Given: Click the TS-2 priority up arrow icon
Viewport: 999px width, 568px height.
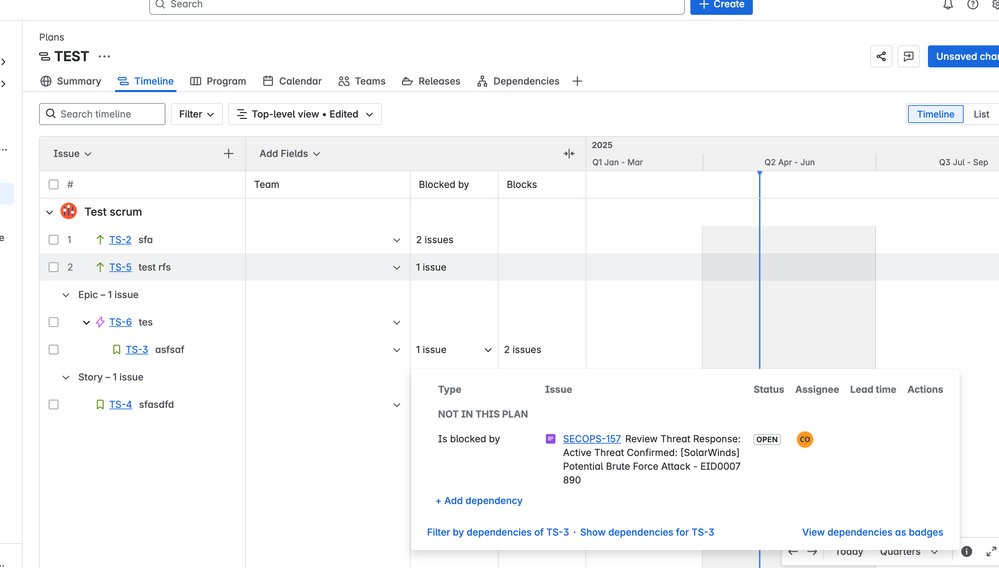Looking at the screenshot, I should point(100,240).
